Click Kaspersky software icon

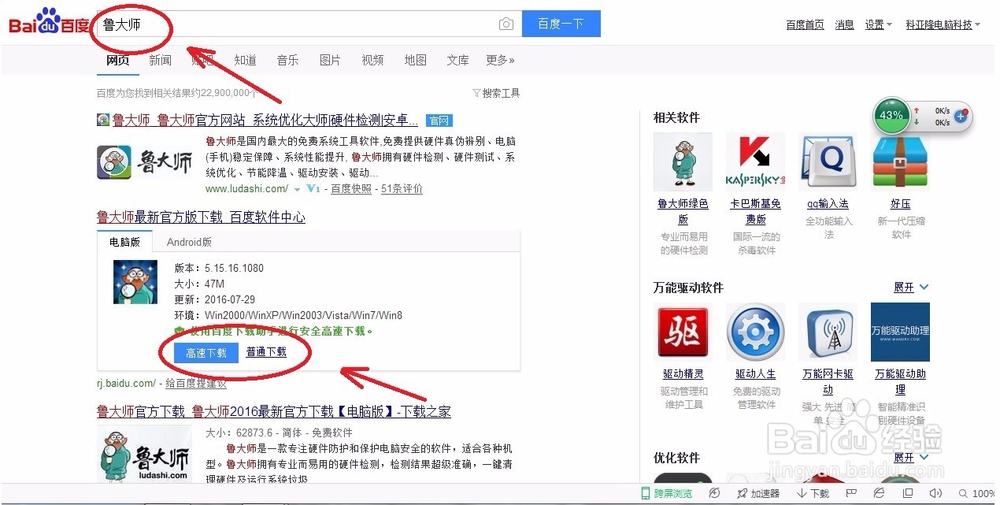[x=755, y=161]
